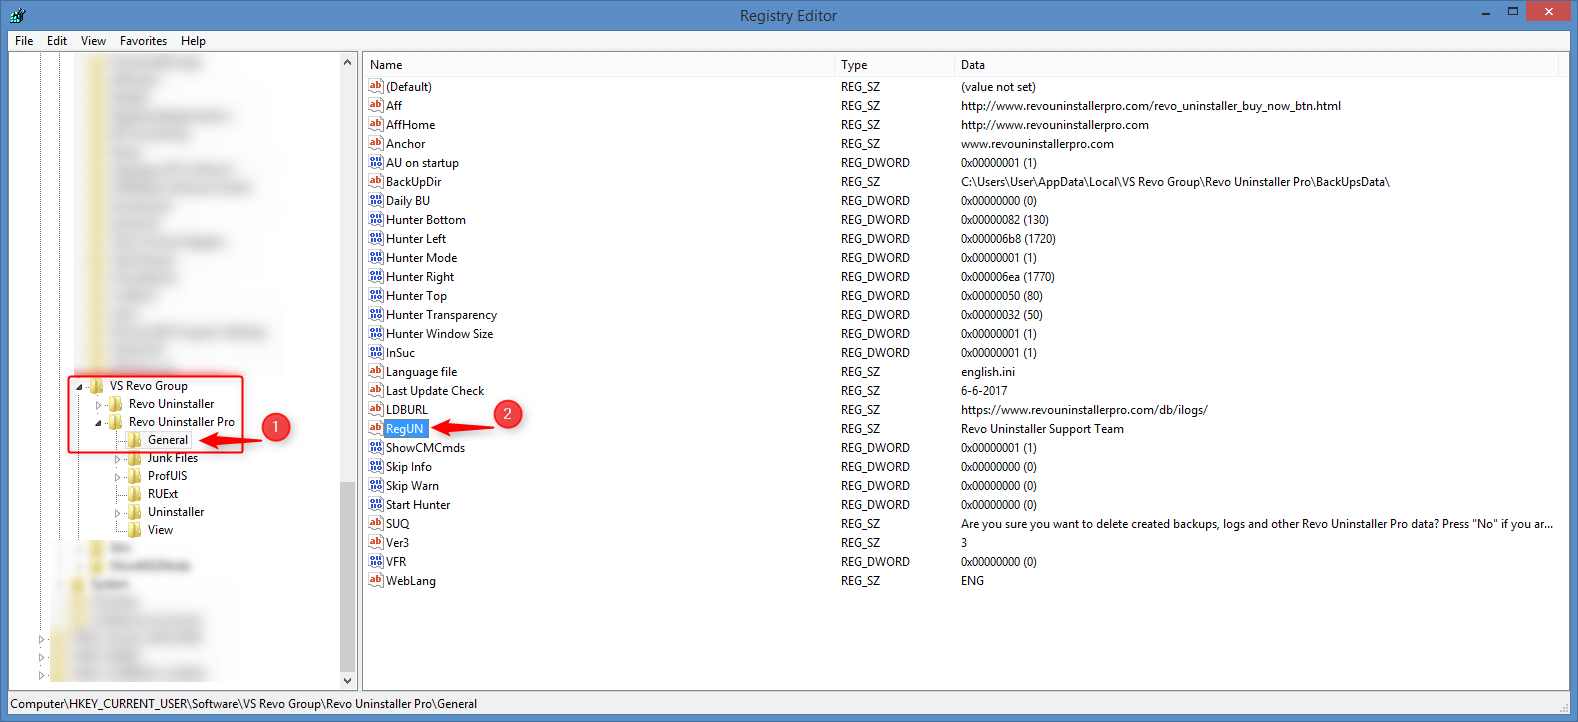Click the DWORD icon next to Hunter Mode
The height and width of the screenshot is (722, 1578).
[376, 257]
